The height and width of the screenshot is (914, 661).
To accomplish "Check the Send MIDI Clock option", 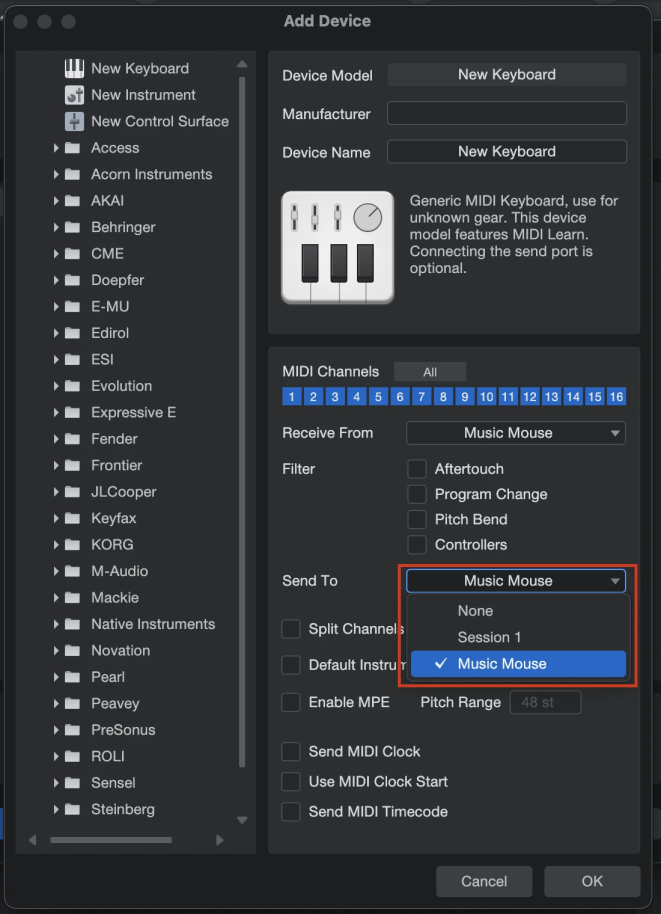I will coord(291,752).
